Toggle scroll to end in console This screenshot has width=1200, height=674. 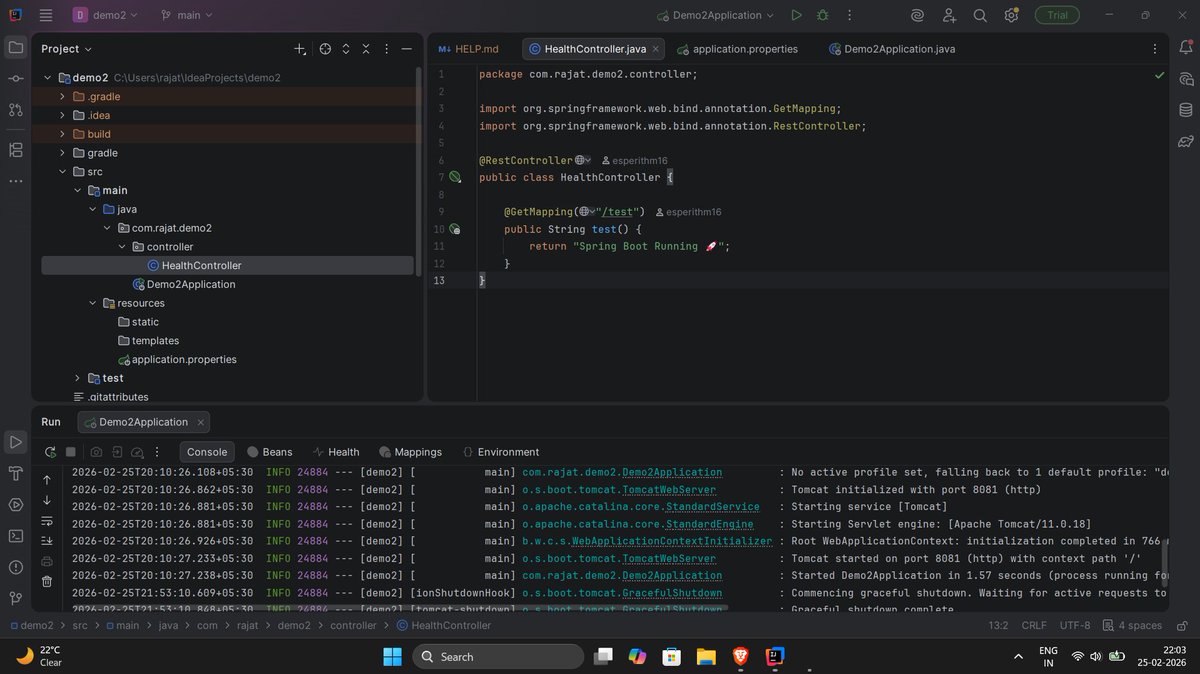(x=47, y=540)
